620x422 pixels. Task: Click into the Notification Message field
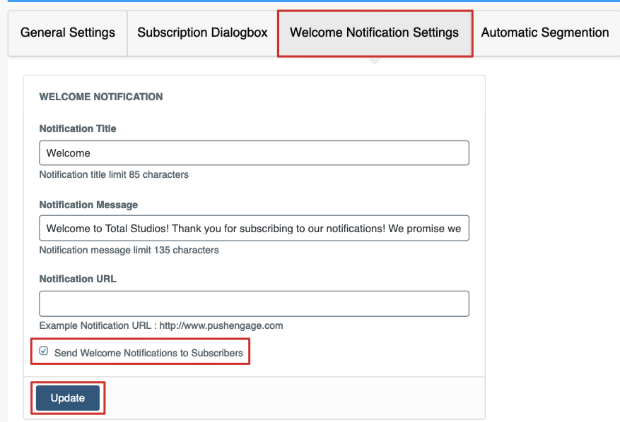click(254, 228)
